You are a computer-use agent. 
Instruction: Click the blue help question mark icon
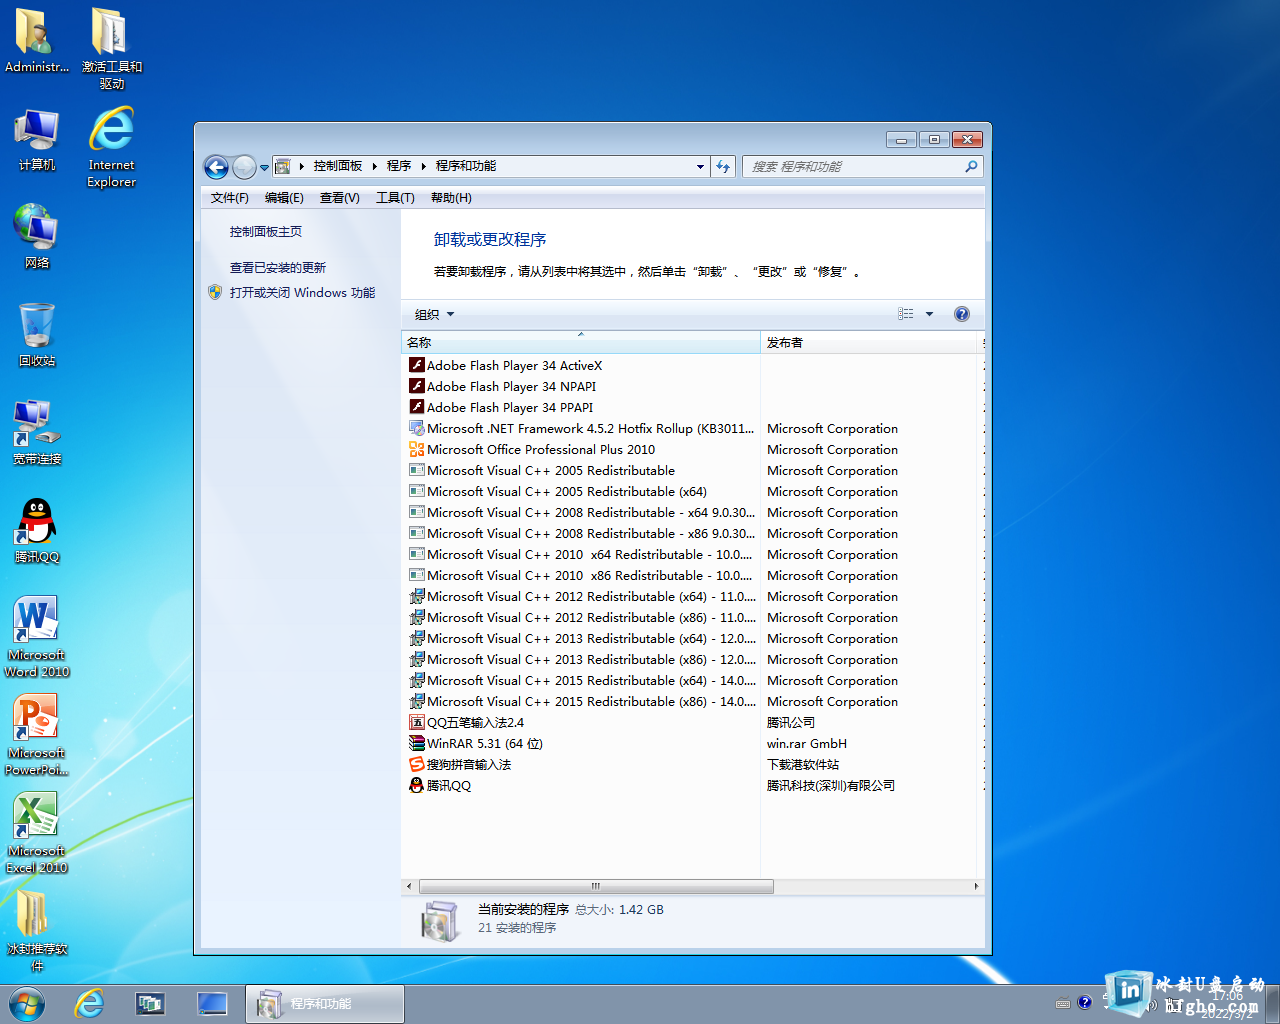coord(962,314)
